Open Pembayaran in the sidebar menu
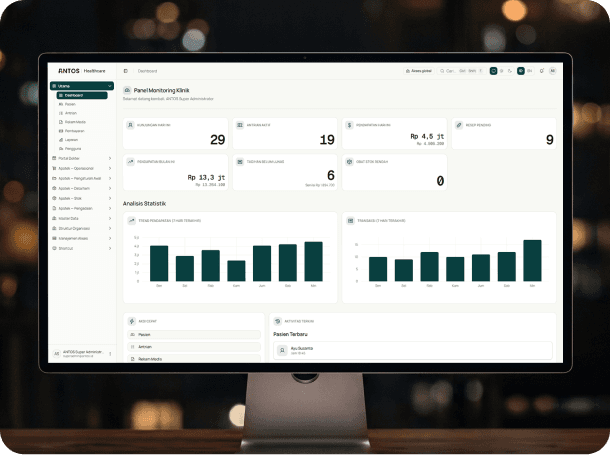This screenshot has height=455, width=610. click(82, 131)
